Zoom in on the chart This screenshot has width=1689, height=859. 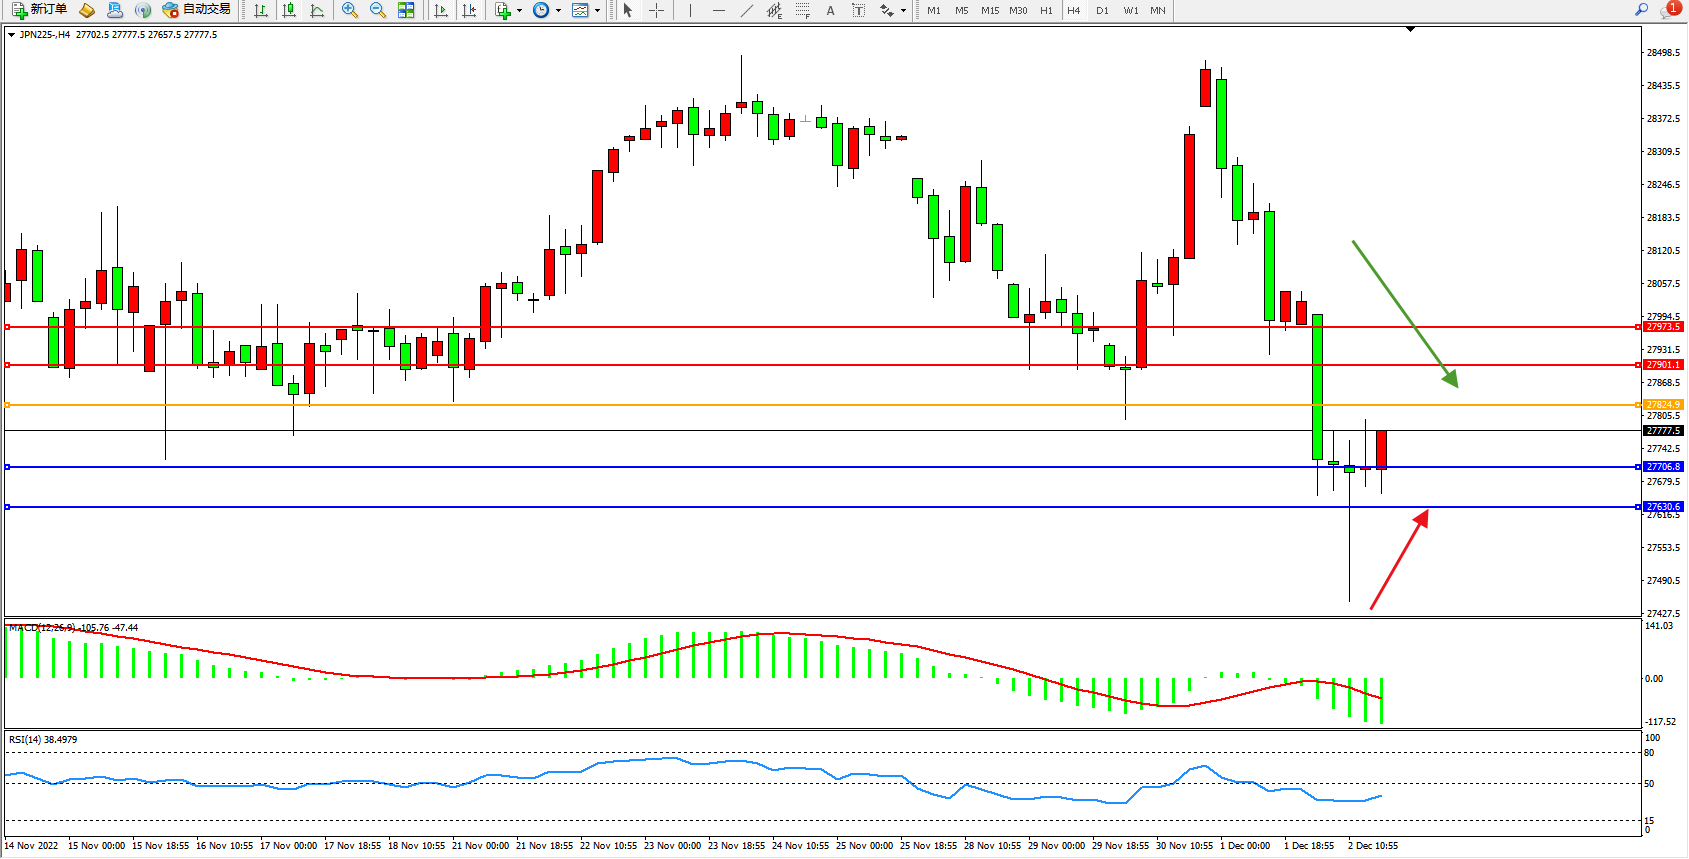click(x=350, y=10)
